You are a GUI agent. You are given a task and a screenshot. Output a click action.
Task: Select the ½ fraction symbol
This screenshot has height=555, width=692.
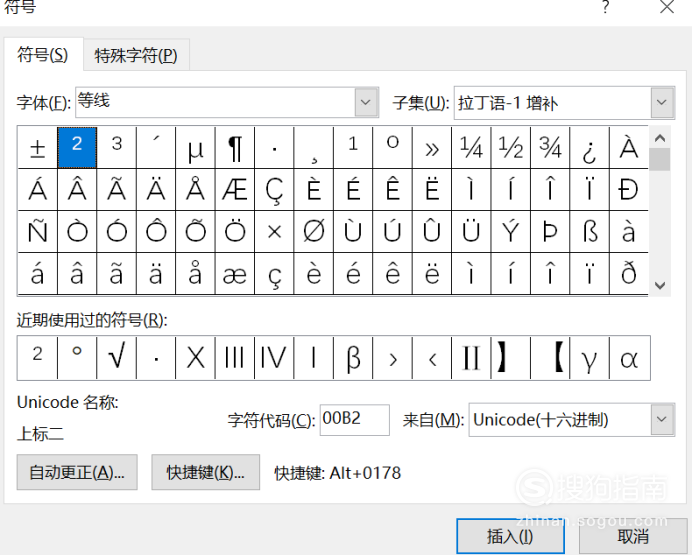[x=511, y=147]
